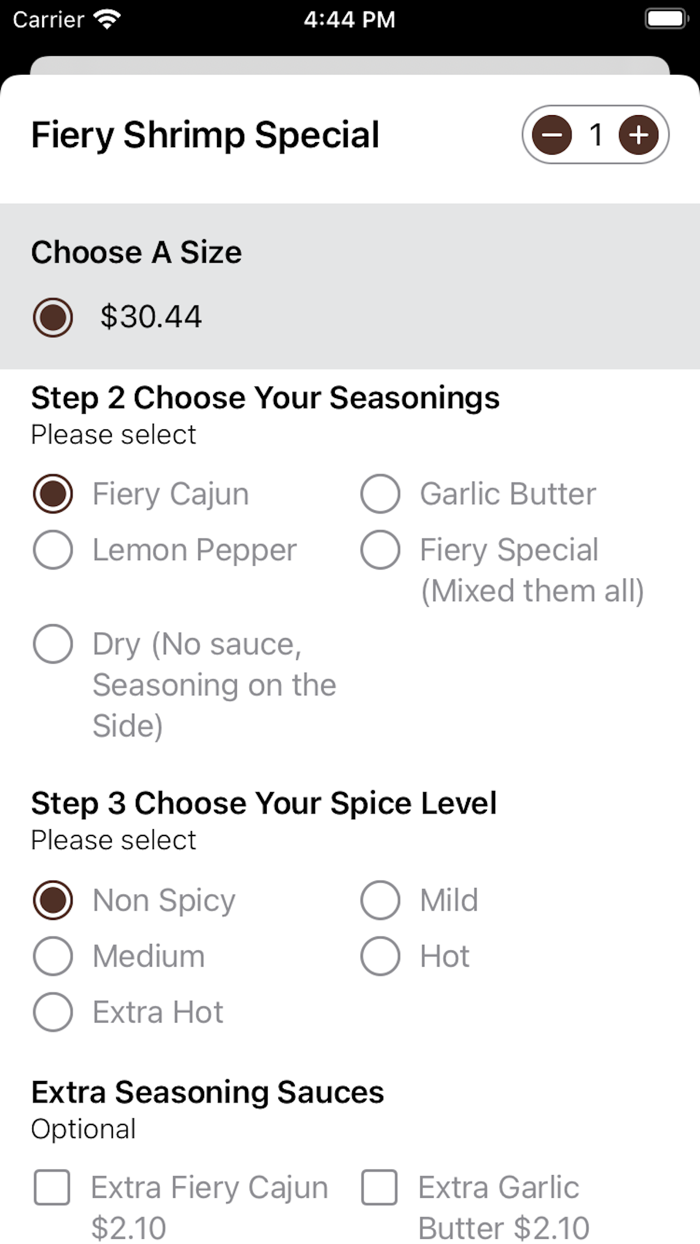The width and height of the screenshot is (700, 1244).
Task: Increase quantity with the plus icon
Action: (x=638, y=135)
